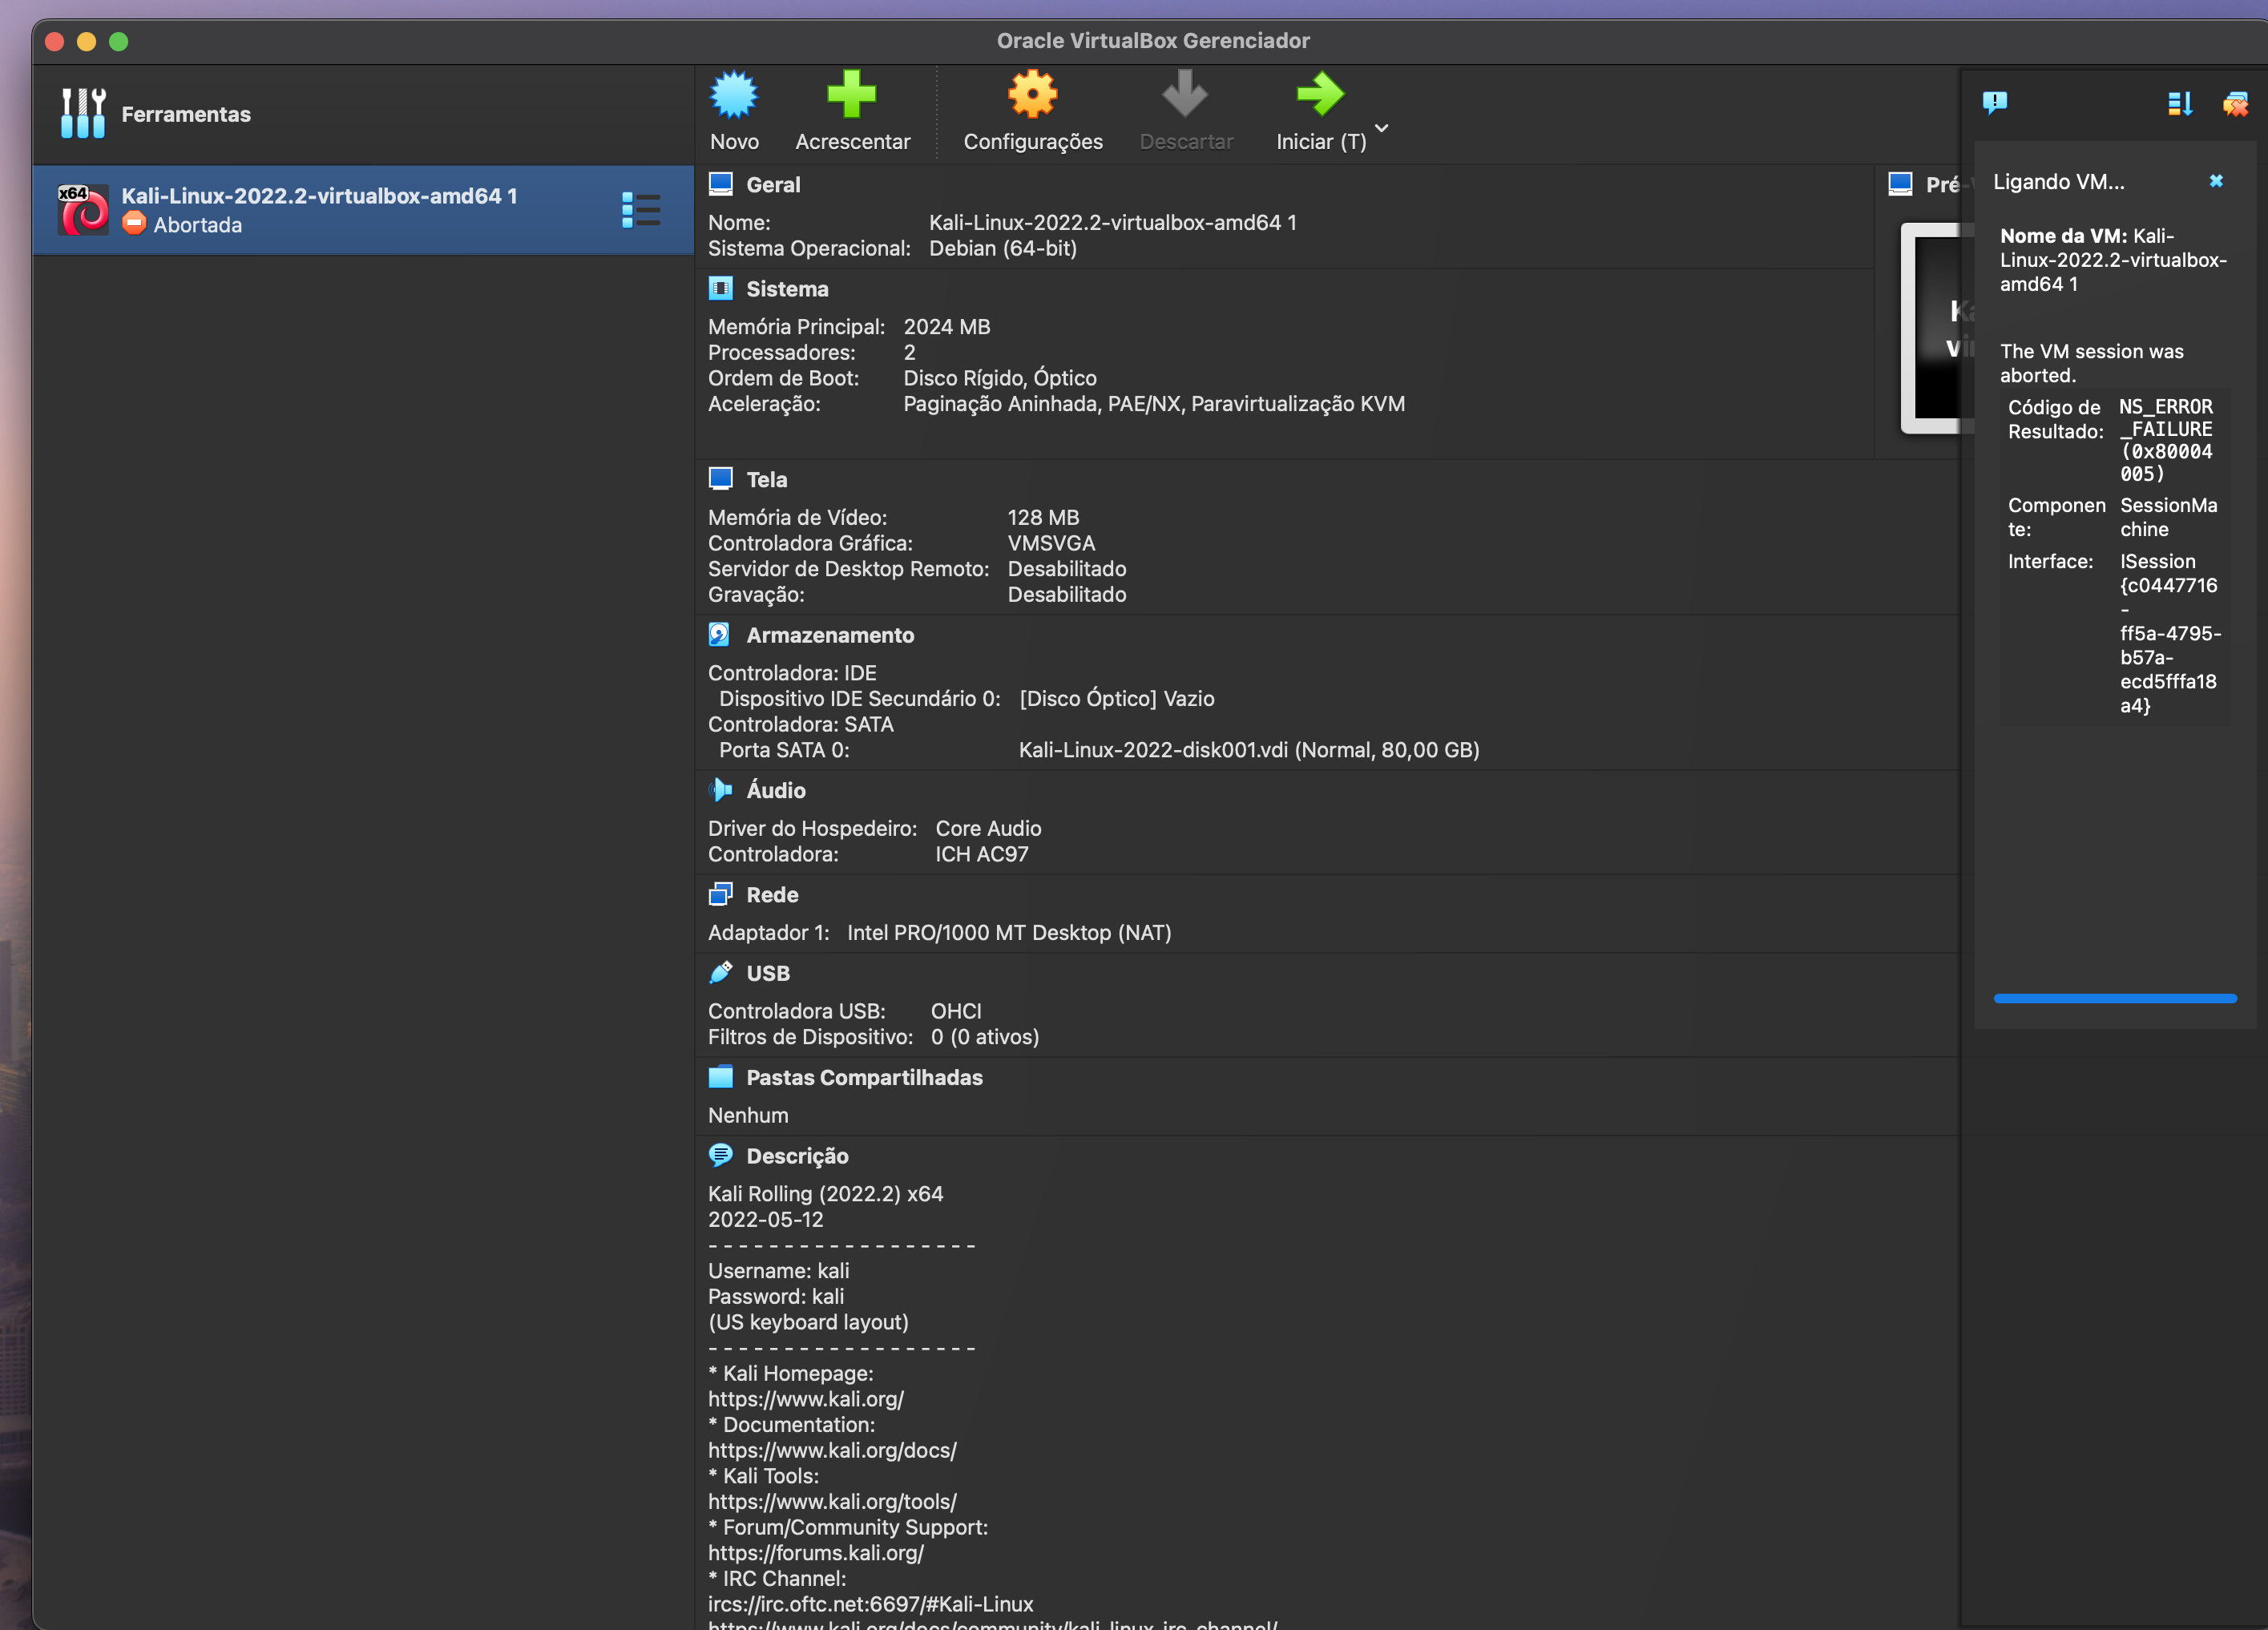This screenshot has height=1630, width=2268.
Task: Click the Armazenamento disk icon
Action: 720,634
